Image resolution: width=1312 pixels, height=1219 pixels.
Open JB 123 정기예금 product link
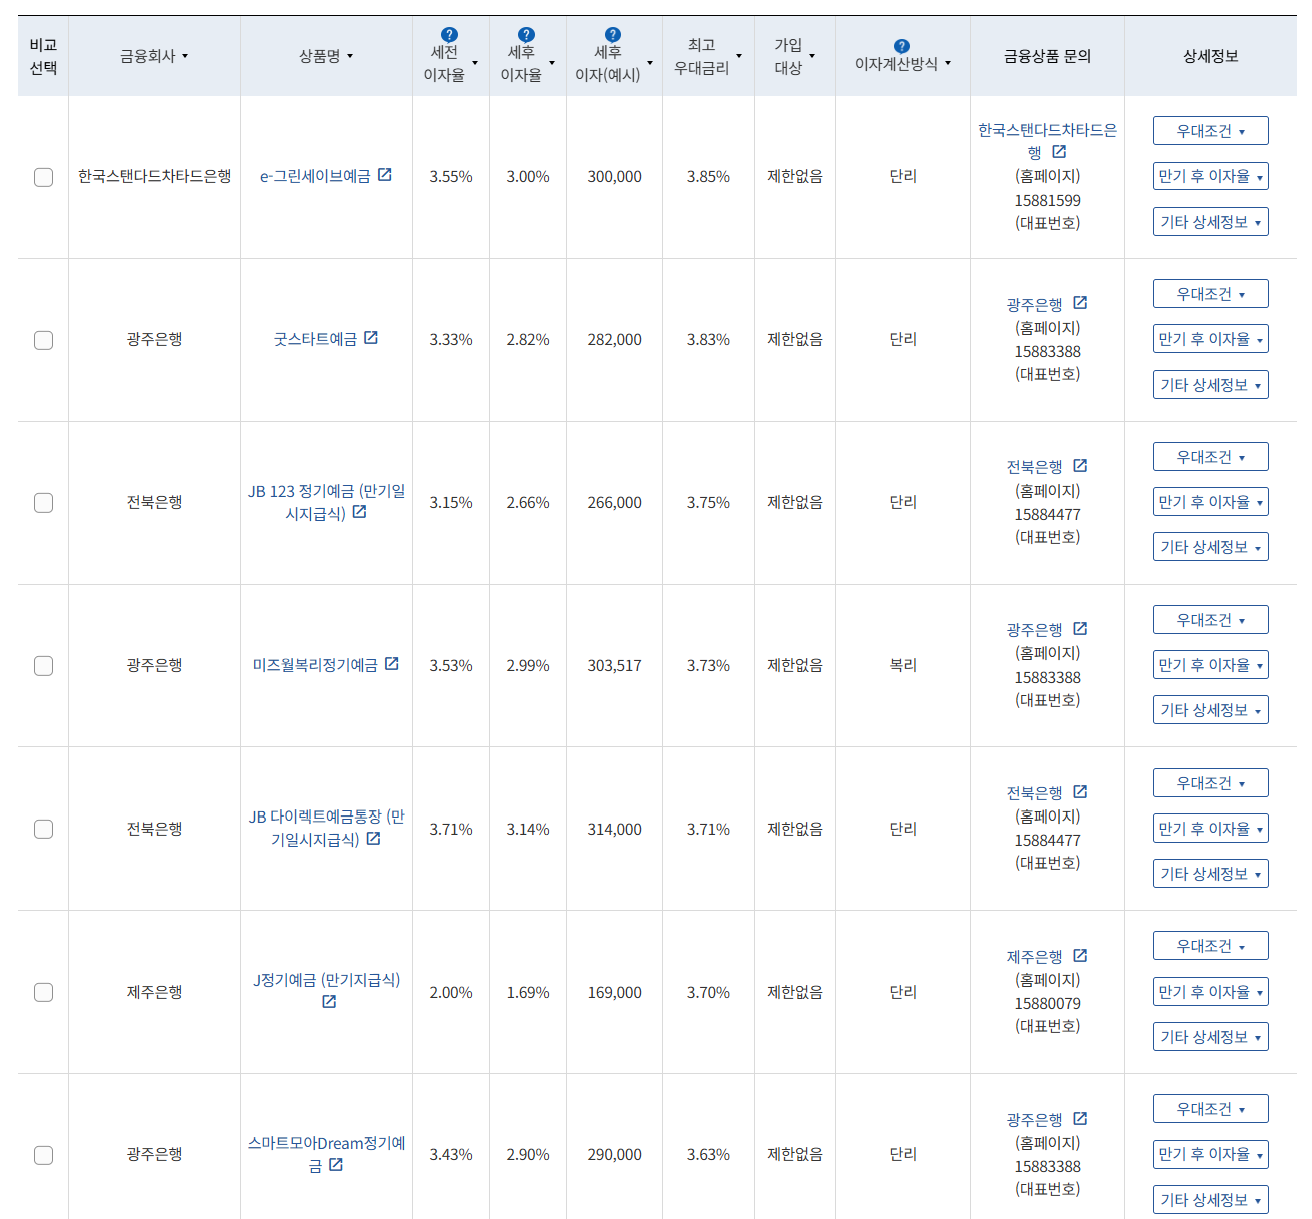pyautogui.click(x=326, y=502)
